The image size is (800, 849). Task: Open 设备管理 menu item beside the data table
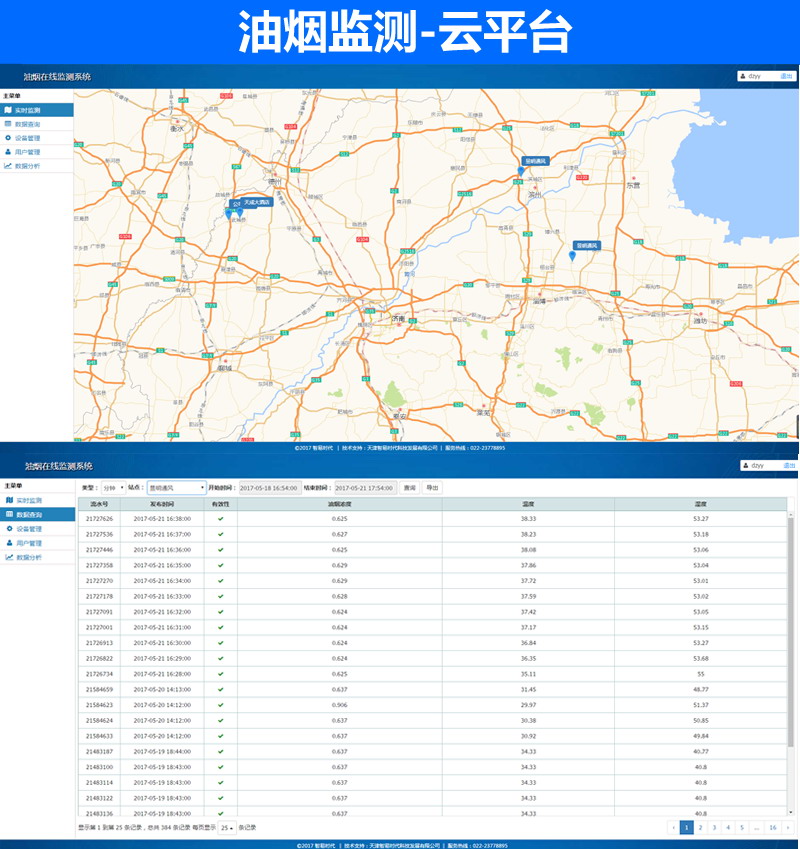[28, 528]
